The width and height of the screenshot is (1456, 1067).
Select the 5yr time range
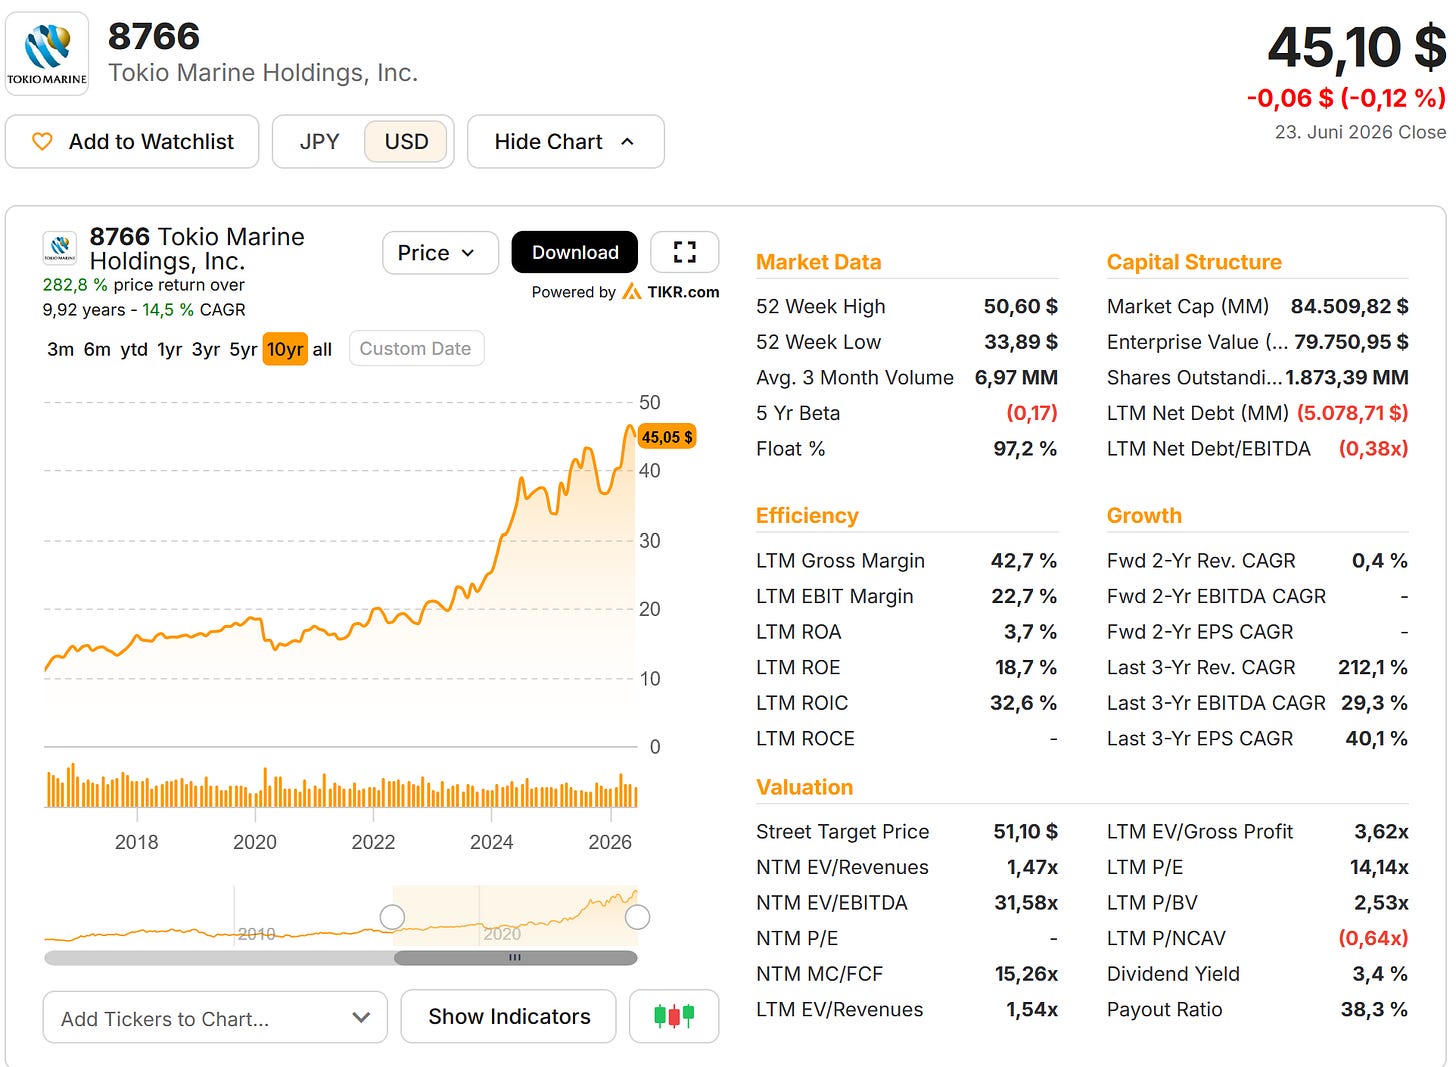coord(243,349)
